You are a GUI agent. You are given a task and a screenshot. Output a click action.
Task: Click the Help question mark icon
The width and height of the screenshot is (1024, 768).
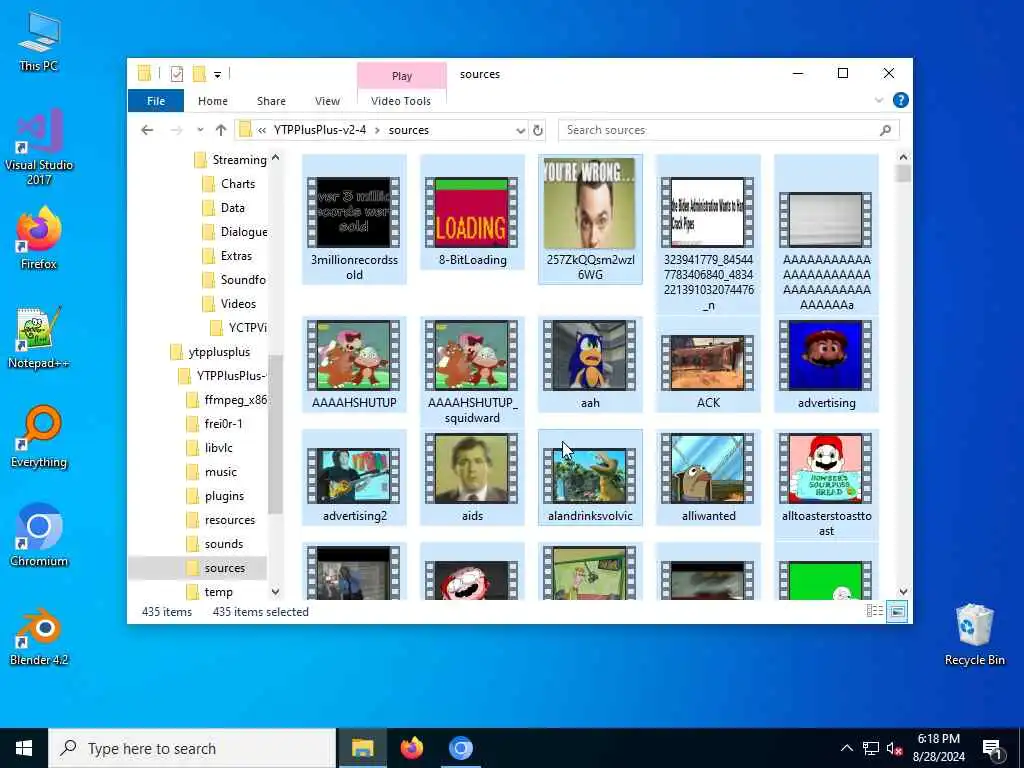coord(901,101)
